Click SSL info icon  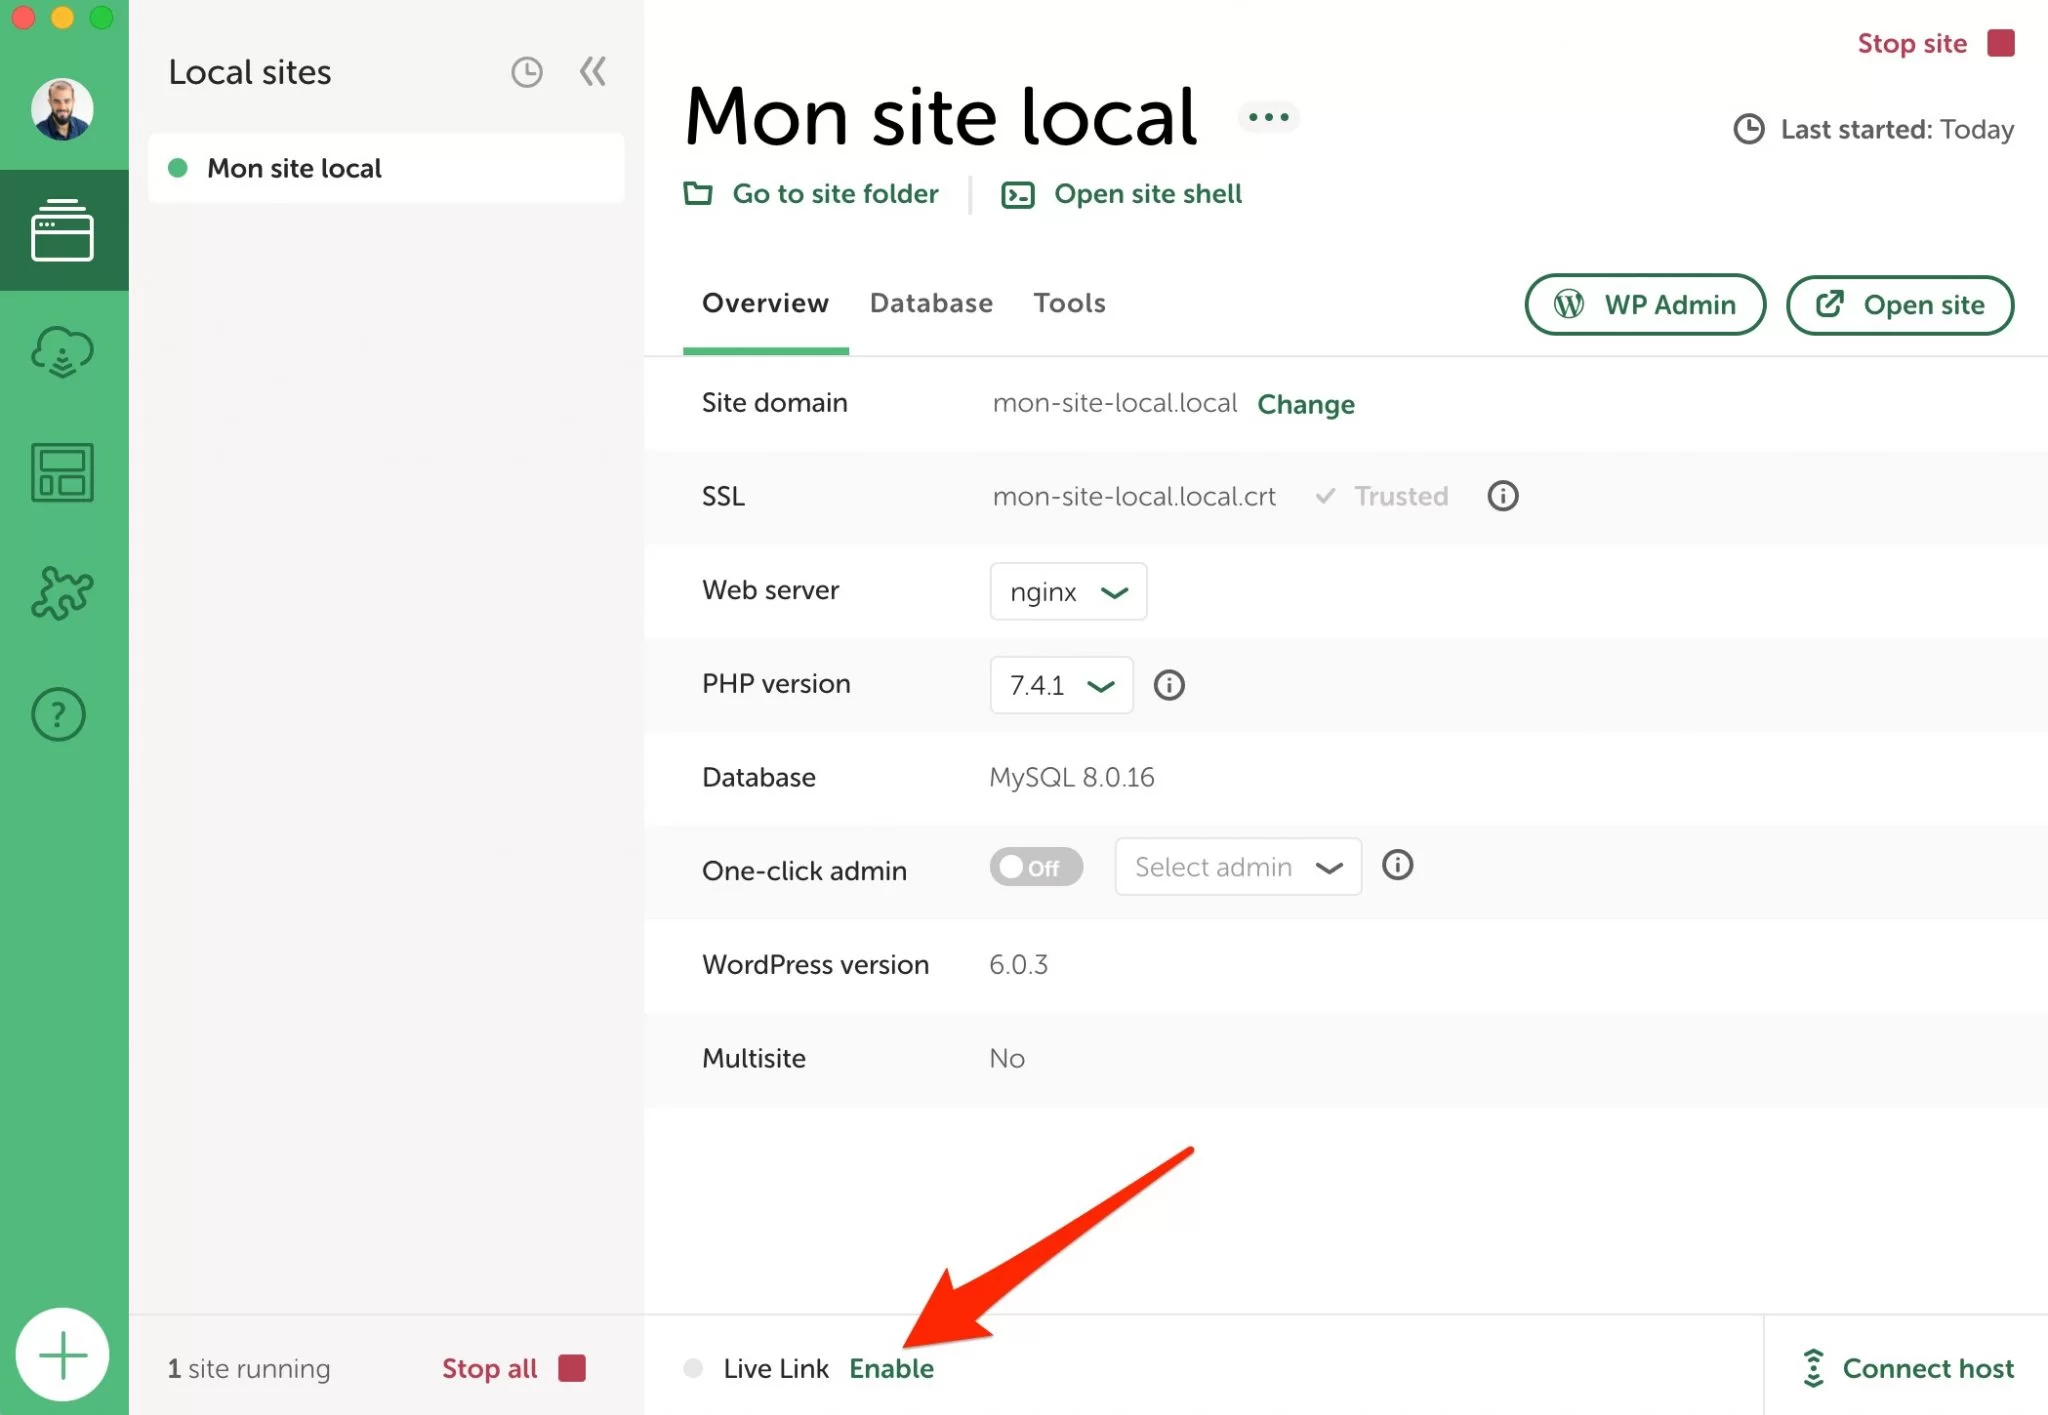(1502, 496)
